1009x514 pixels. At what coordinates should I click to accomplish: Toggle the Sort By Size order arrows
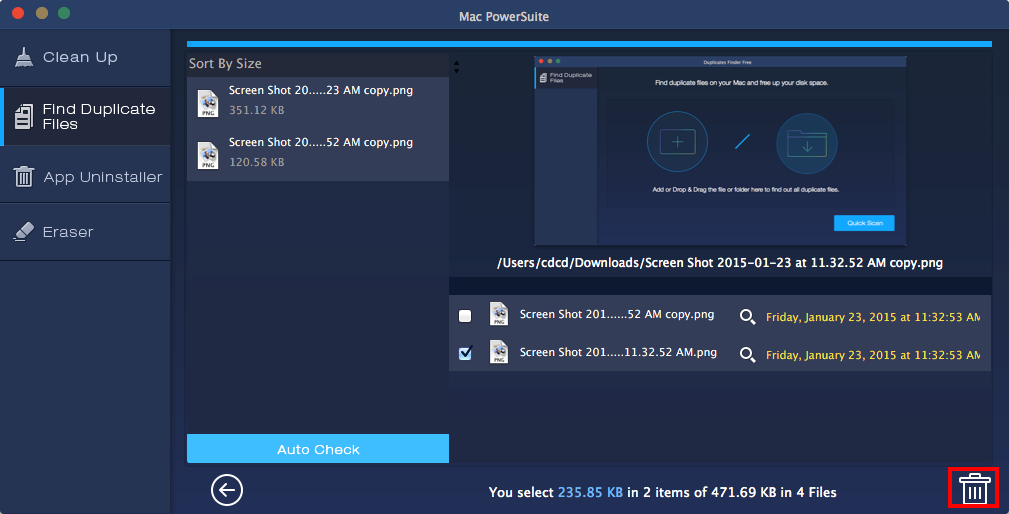[x=456, y=67]
